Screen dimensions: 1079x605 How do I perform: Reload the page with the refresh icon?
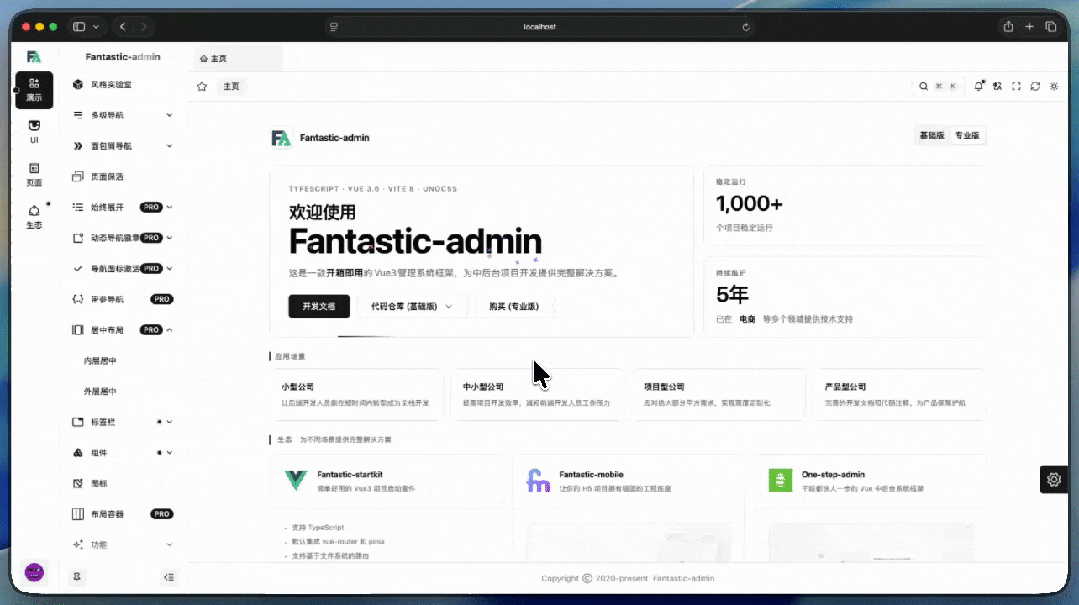(1035, 86)
